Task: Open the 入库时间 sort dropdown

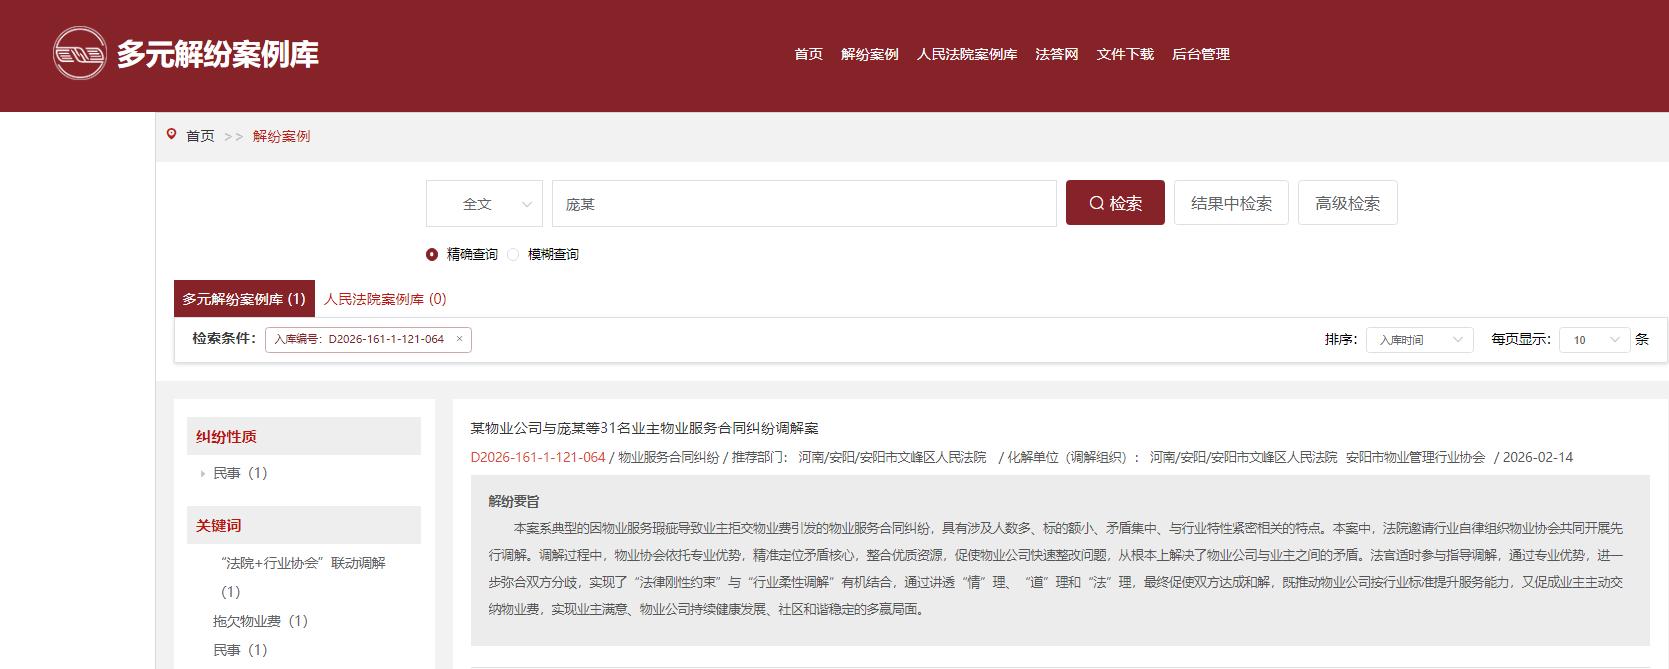Action: pyautogui.click(x=1419, y=340)
